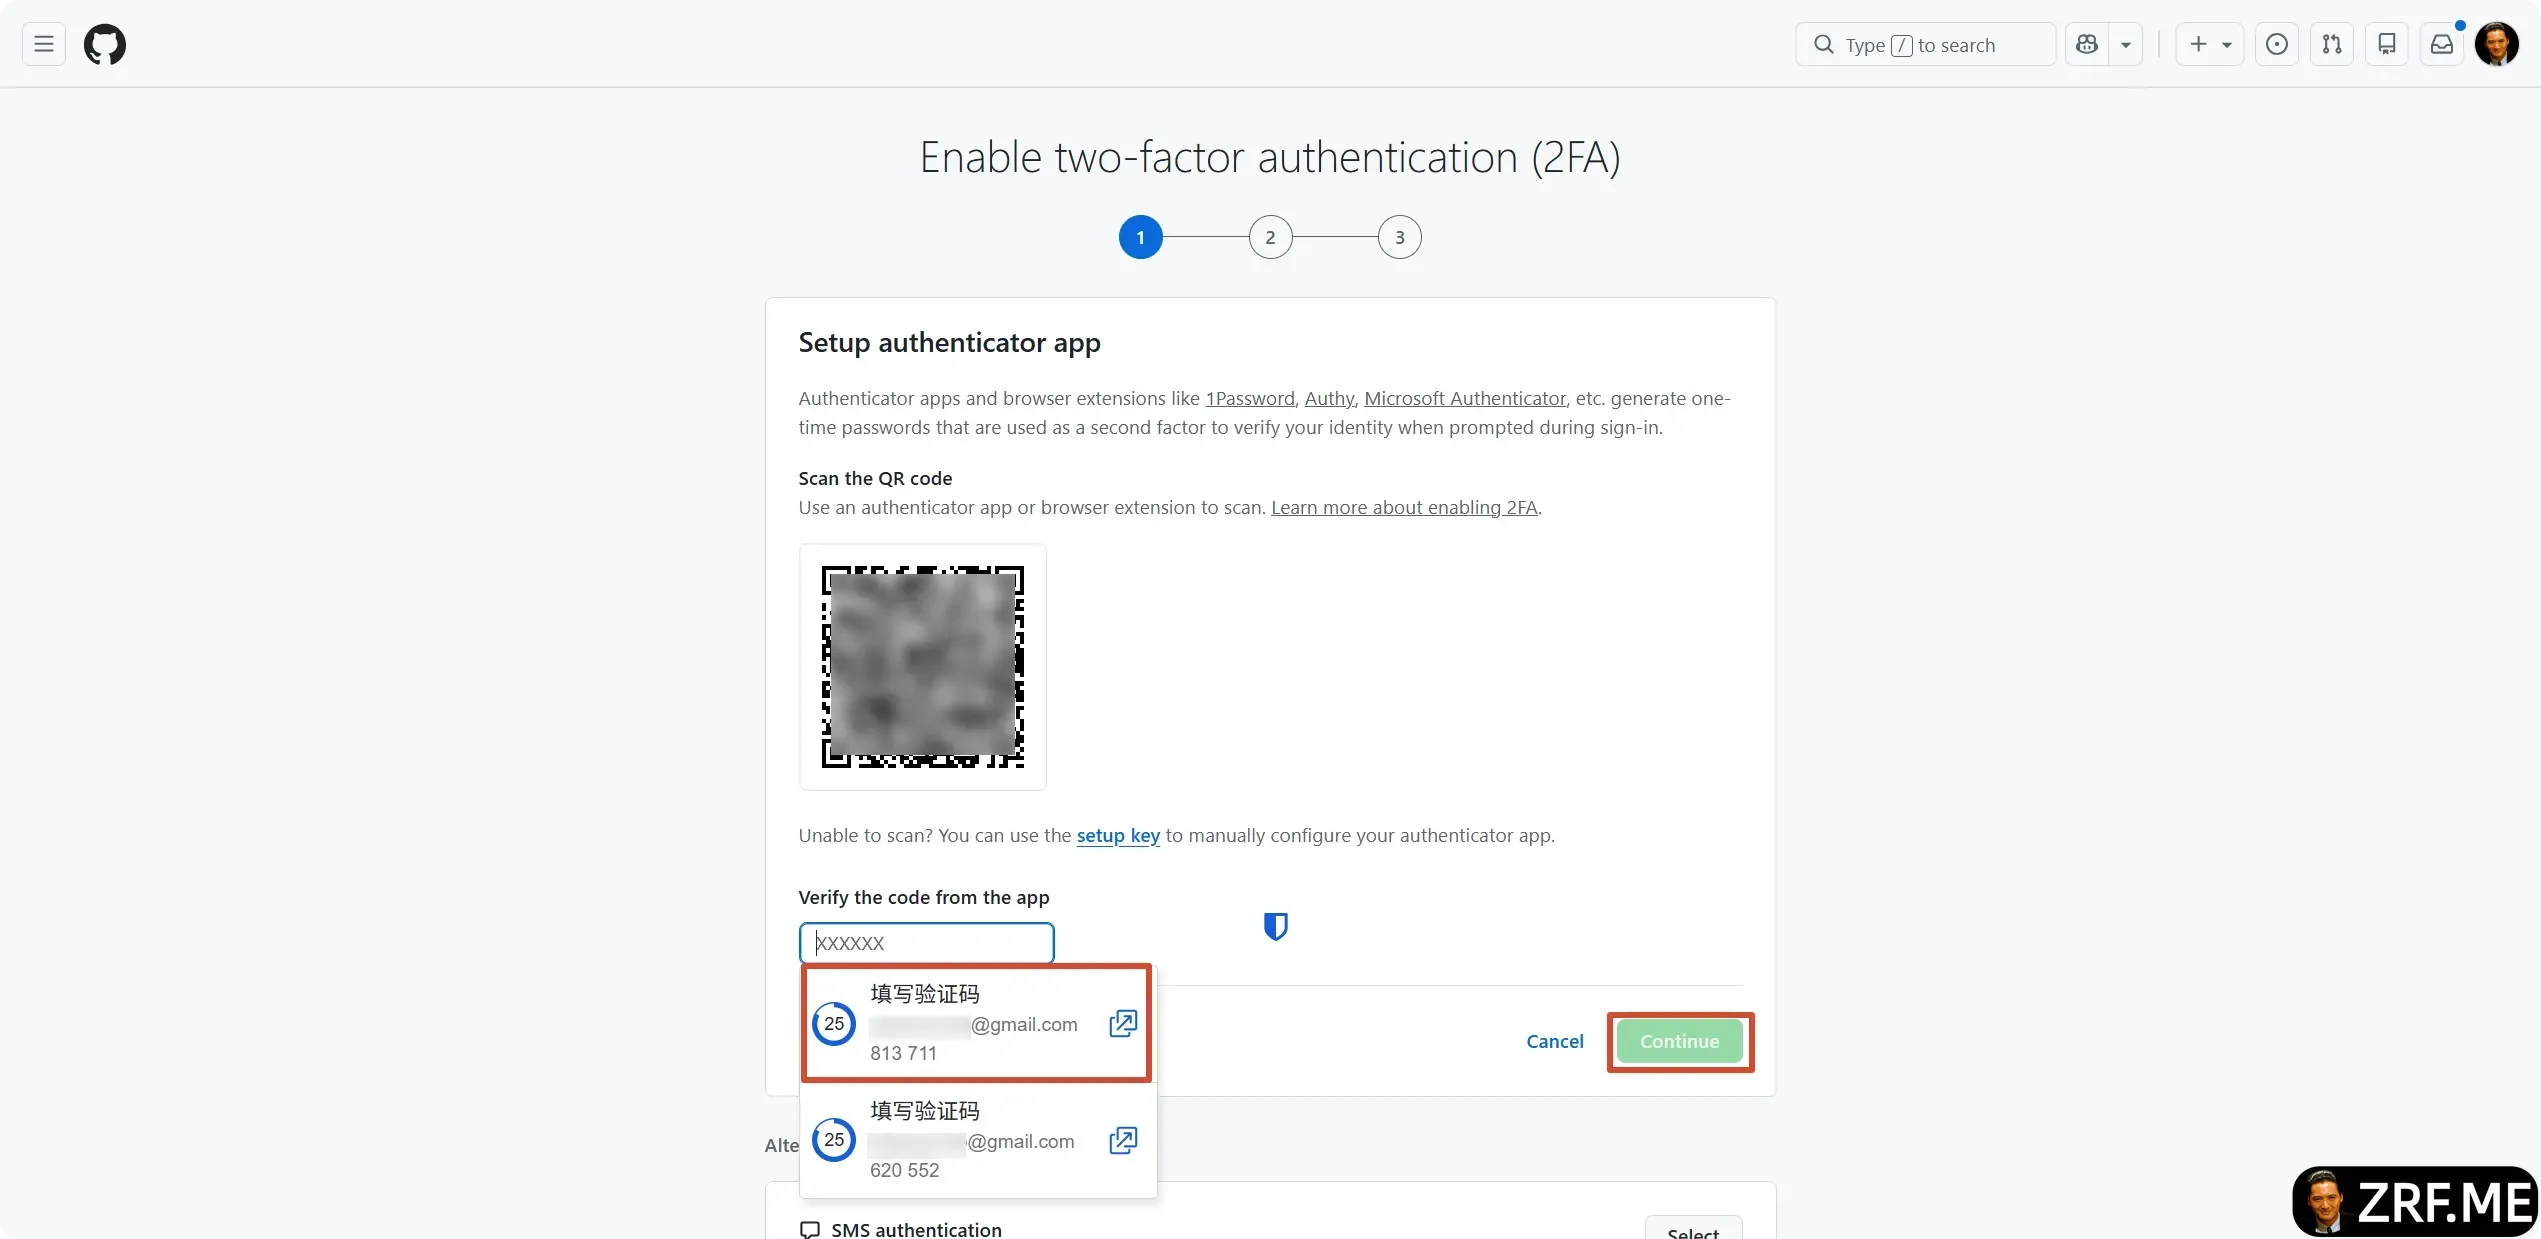2541x1239 pixels.
Task: Click Cancel to abort 2FA setup
Action: tap(1555, 1041)
